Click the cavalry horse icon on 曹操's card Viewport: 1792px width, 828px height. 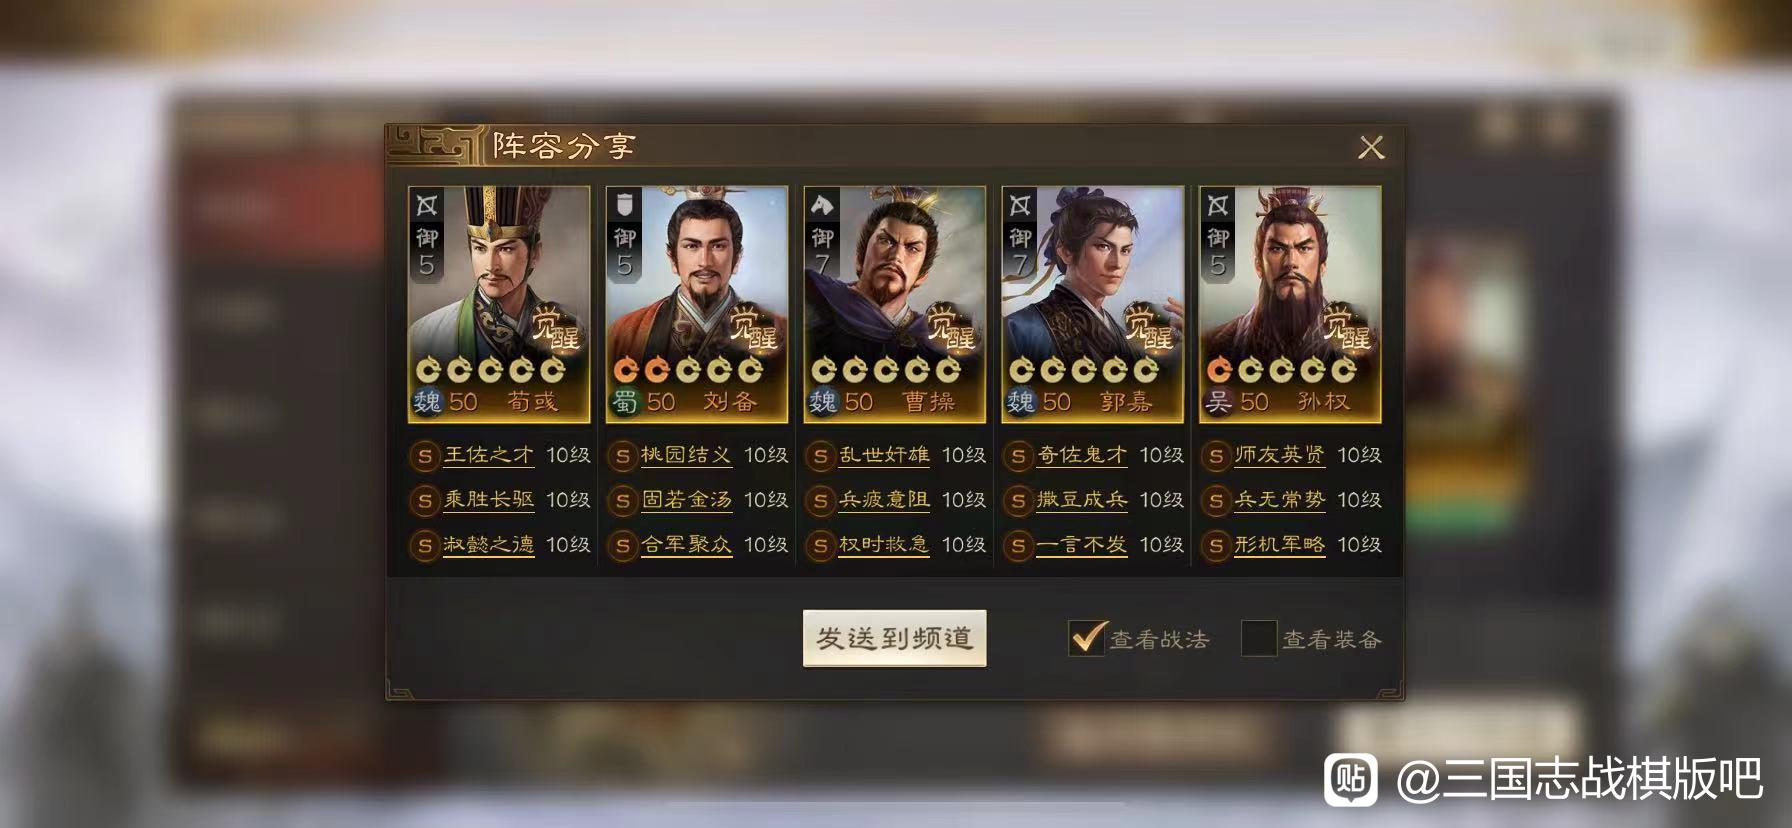tap(822, 206)
